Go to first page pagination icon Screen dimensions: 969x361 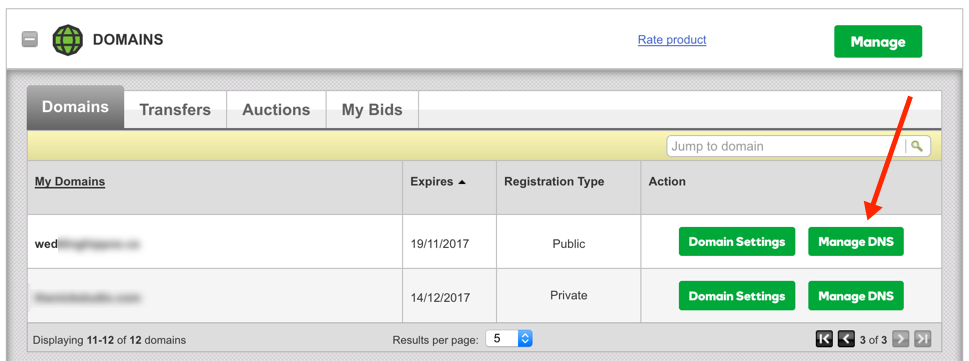(824, 339)
